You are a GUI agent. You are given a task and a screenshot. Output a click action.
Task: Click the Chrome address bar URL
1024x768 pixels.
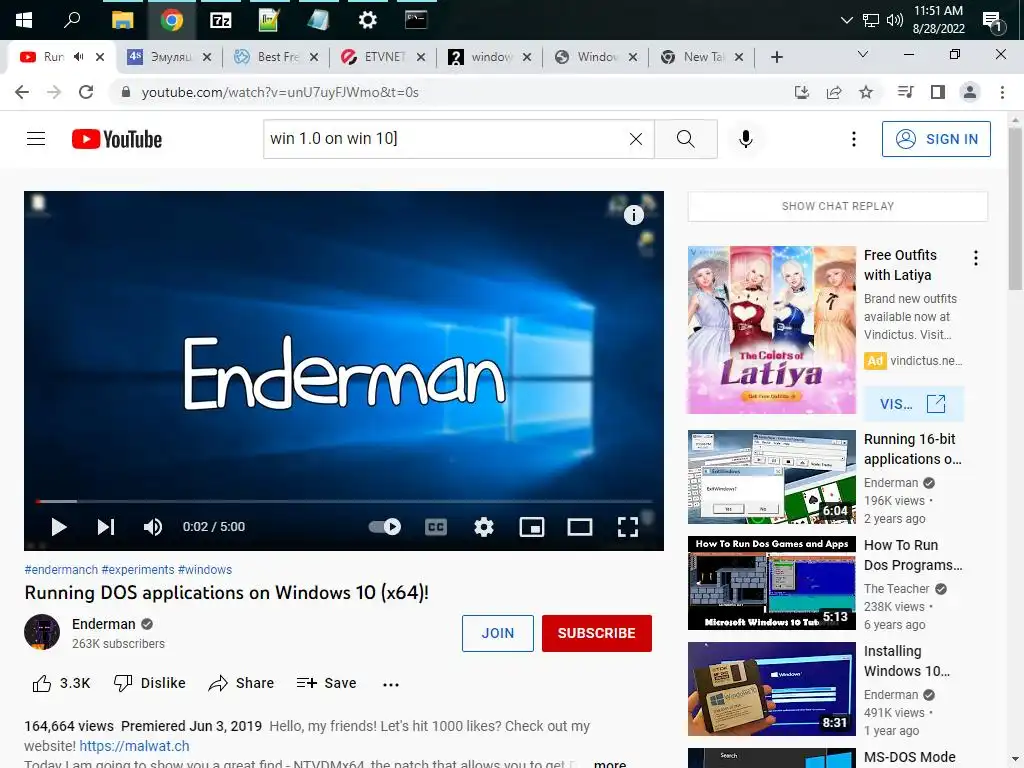click(x=280, y=92)
